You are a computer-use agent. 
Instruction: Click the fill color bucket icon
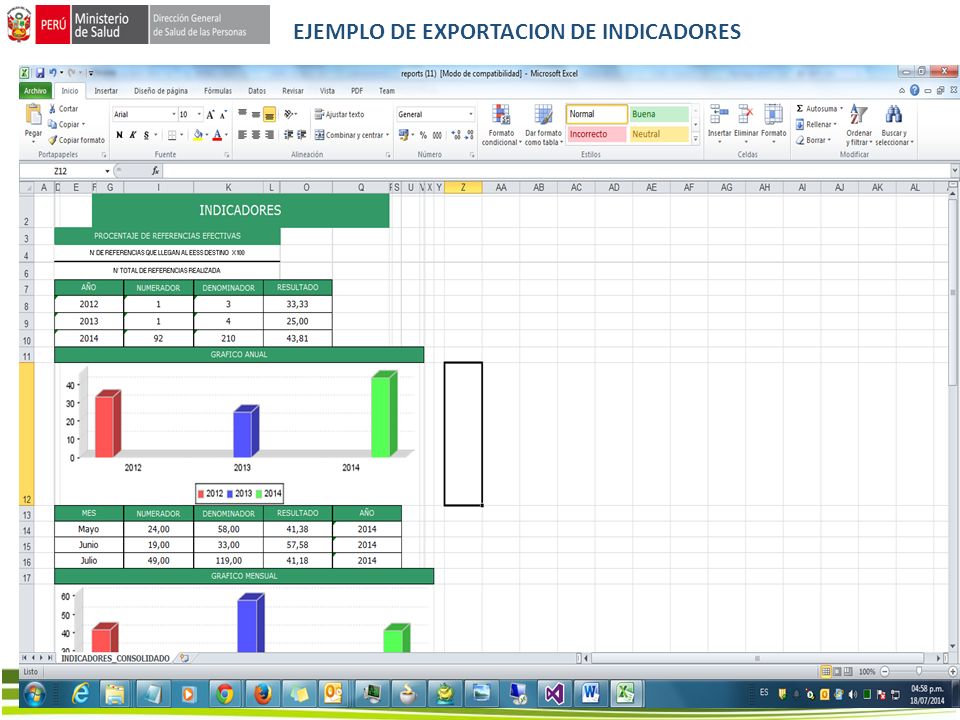pyautogui.click(x=197, y=135)
